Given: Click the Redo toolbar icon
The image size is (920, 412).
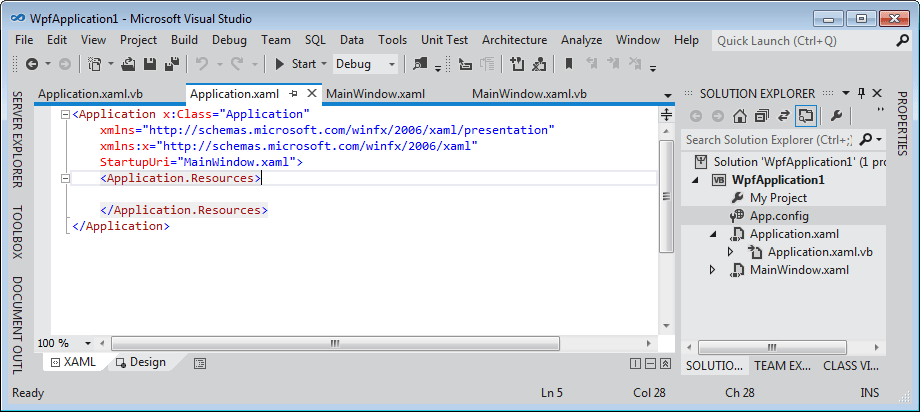Looking at the screenshot, I should pos(237,64).
